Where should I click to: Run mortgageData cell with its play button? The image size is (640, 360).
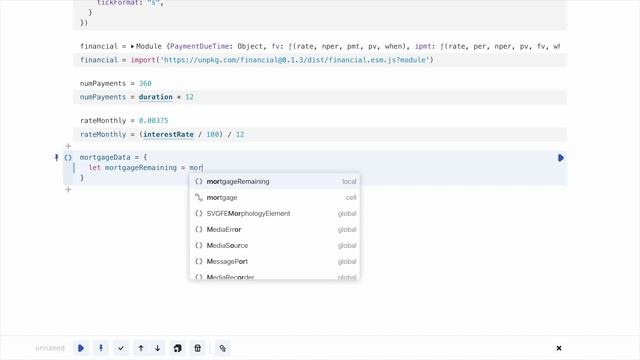(560, 158)
